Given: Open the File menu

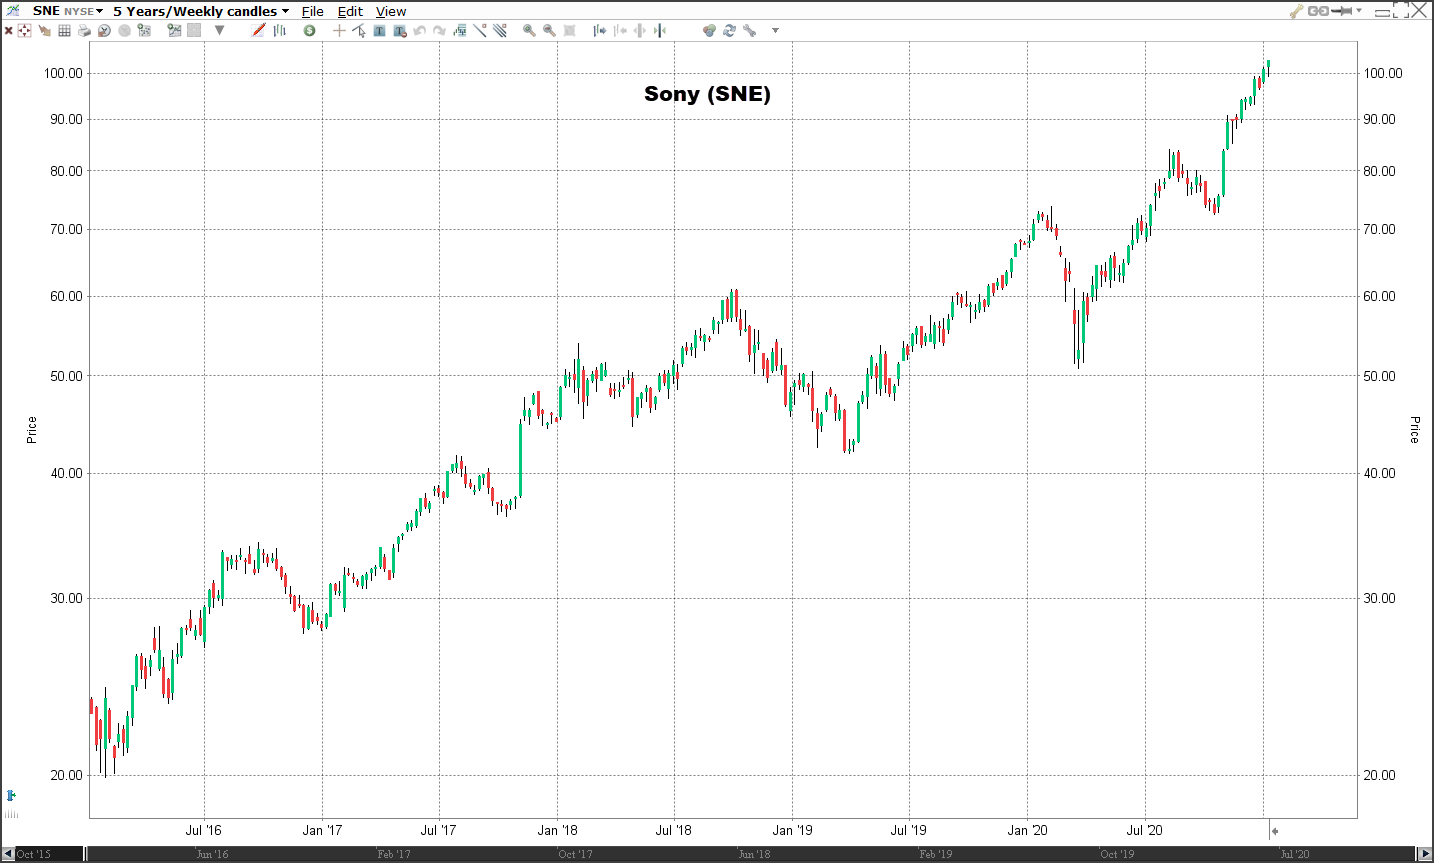Looking at the screenshot, I should 313,11.
